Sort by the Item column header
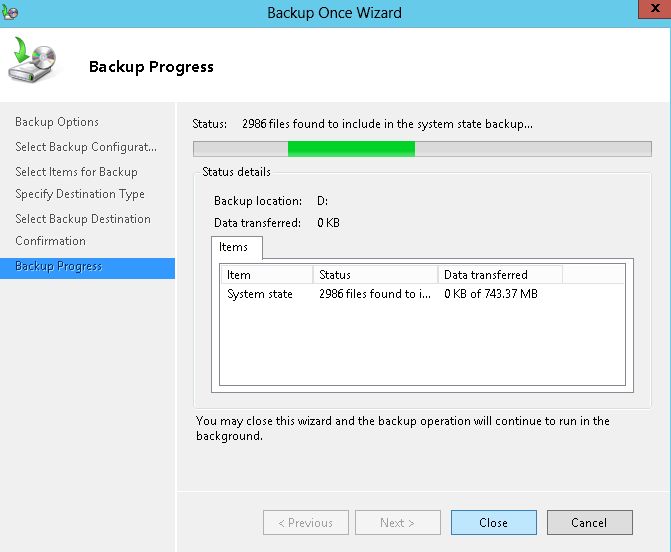The height and width of the screenshot is (552, 671). tap(267, 275)
